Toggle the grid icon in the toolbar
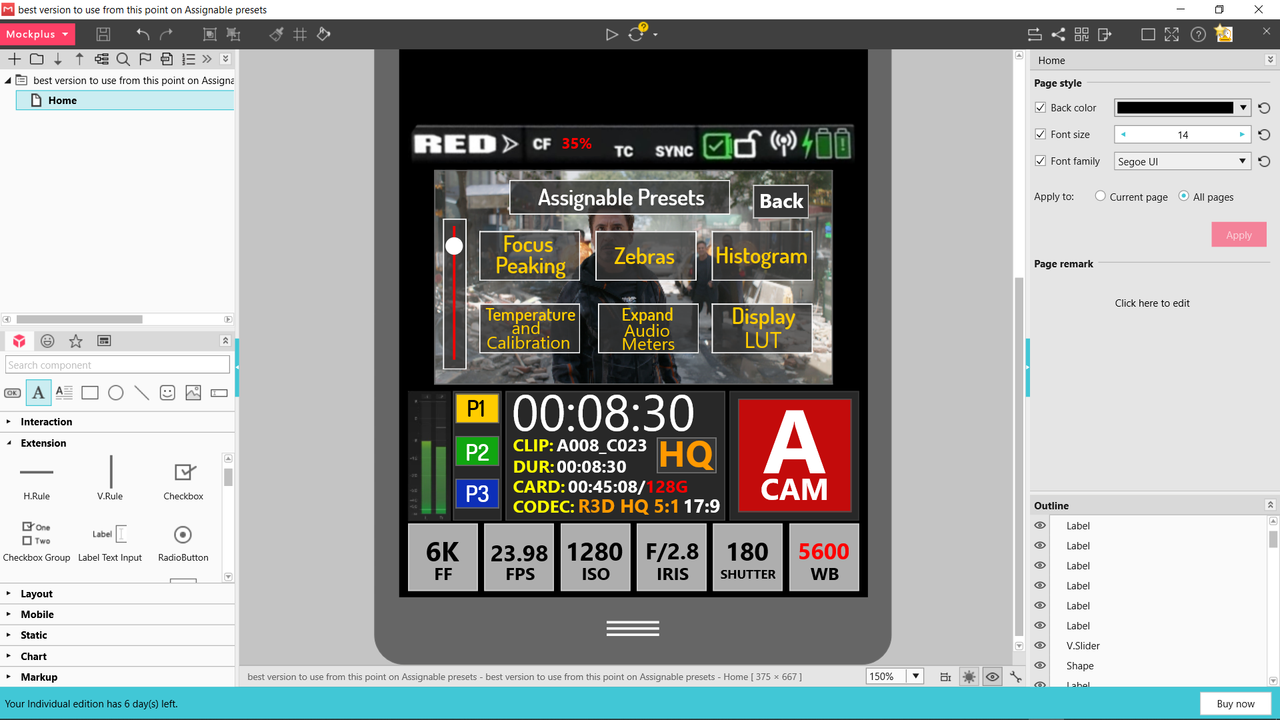Screen dimensions: 1280x720 click(x=300, y=34)
